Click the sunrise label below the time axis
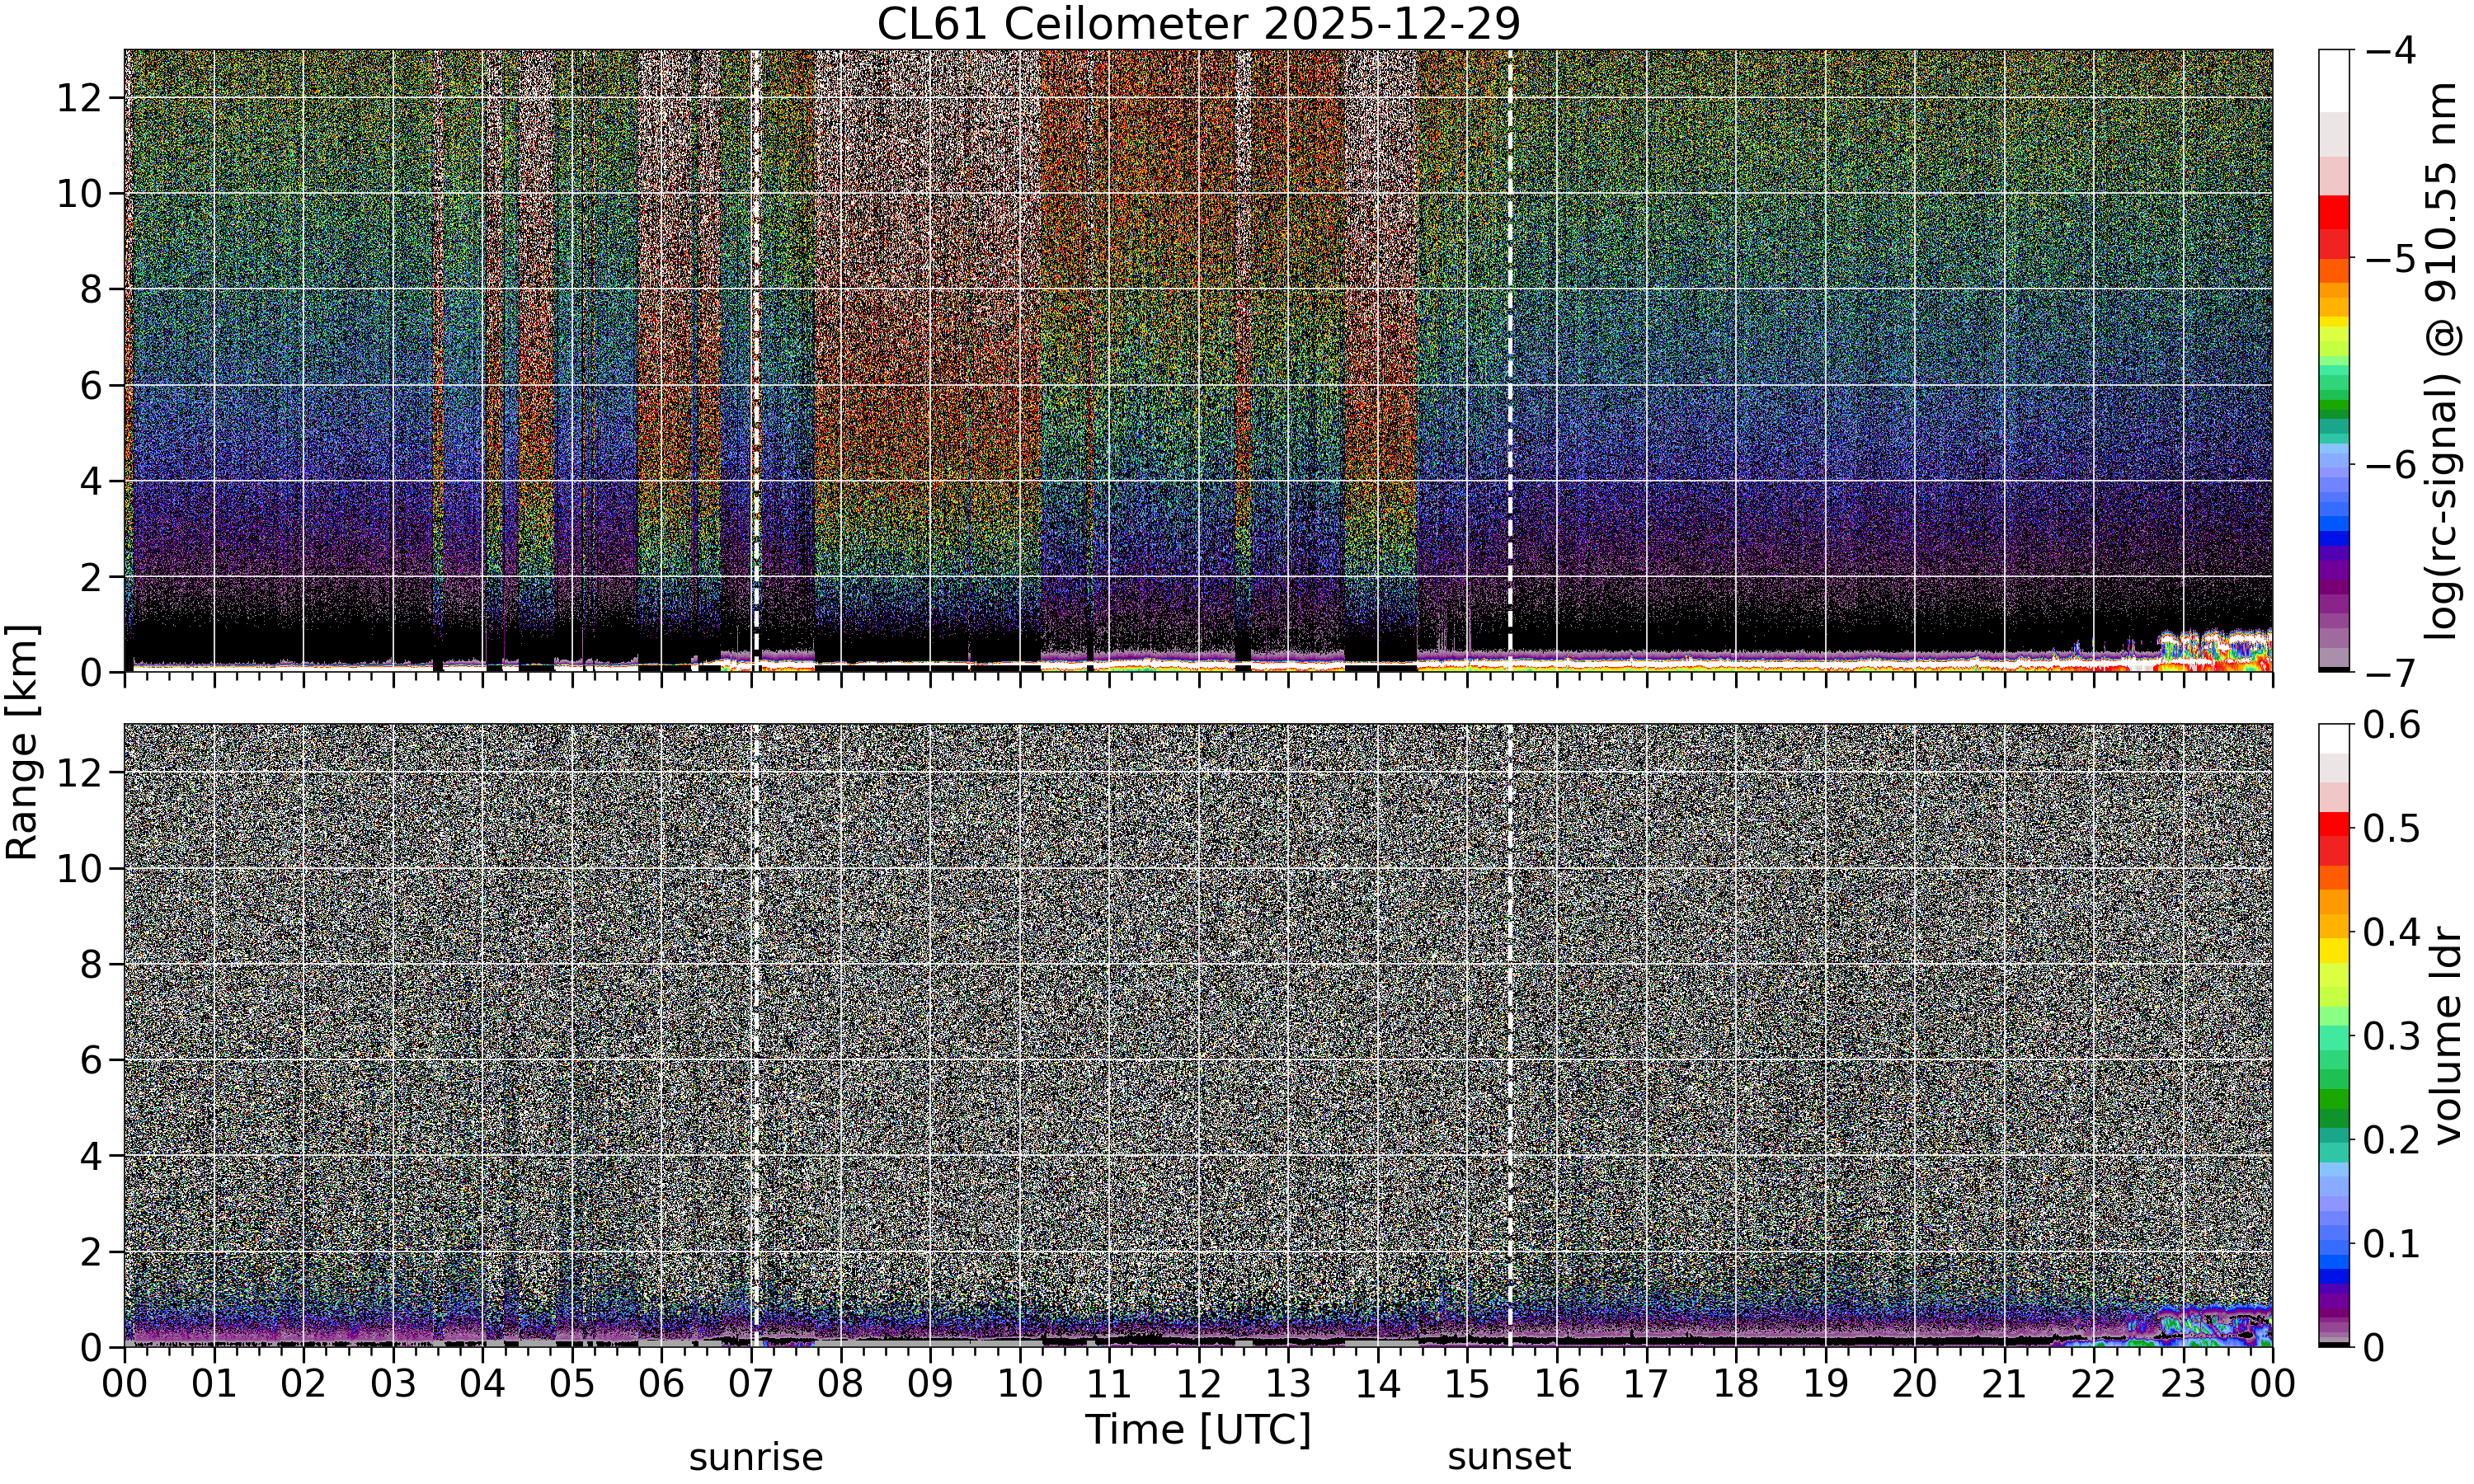The width and height of the screenshot is (2474, 1484). pos(756,1457)
